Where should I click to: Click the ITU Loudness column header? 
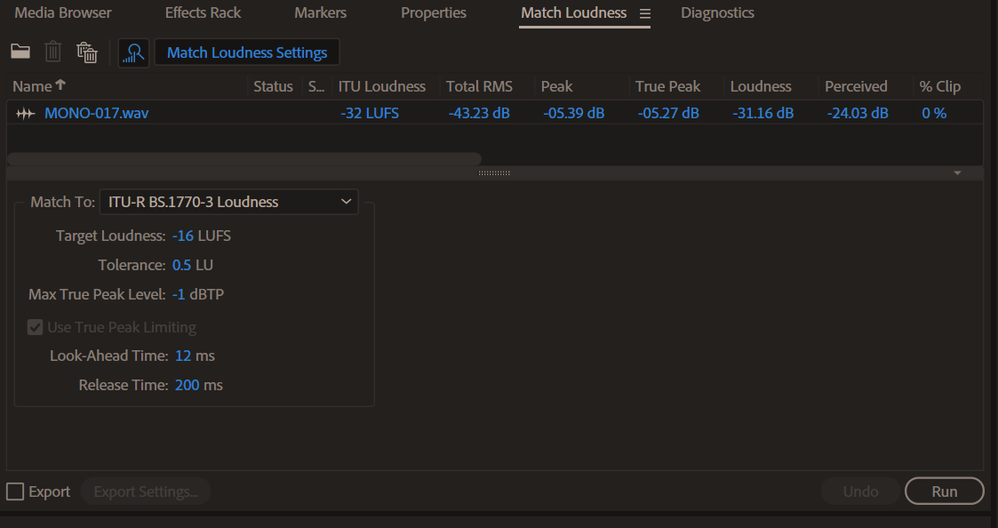(x=382, y=86)
